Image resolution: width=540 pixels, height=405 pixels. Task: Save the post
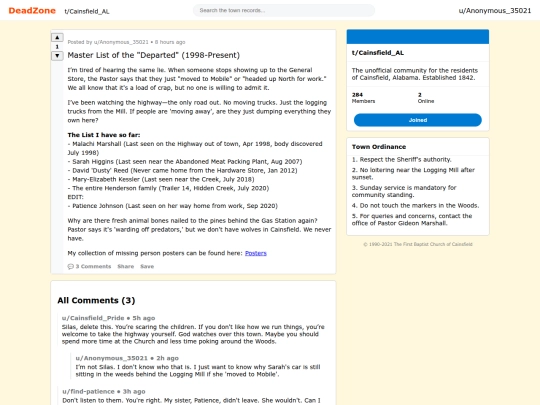pos(147,266)
